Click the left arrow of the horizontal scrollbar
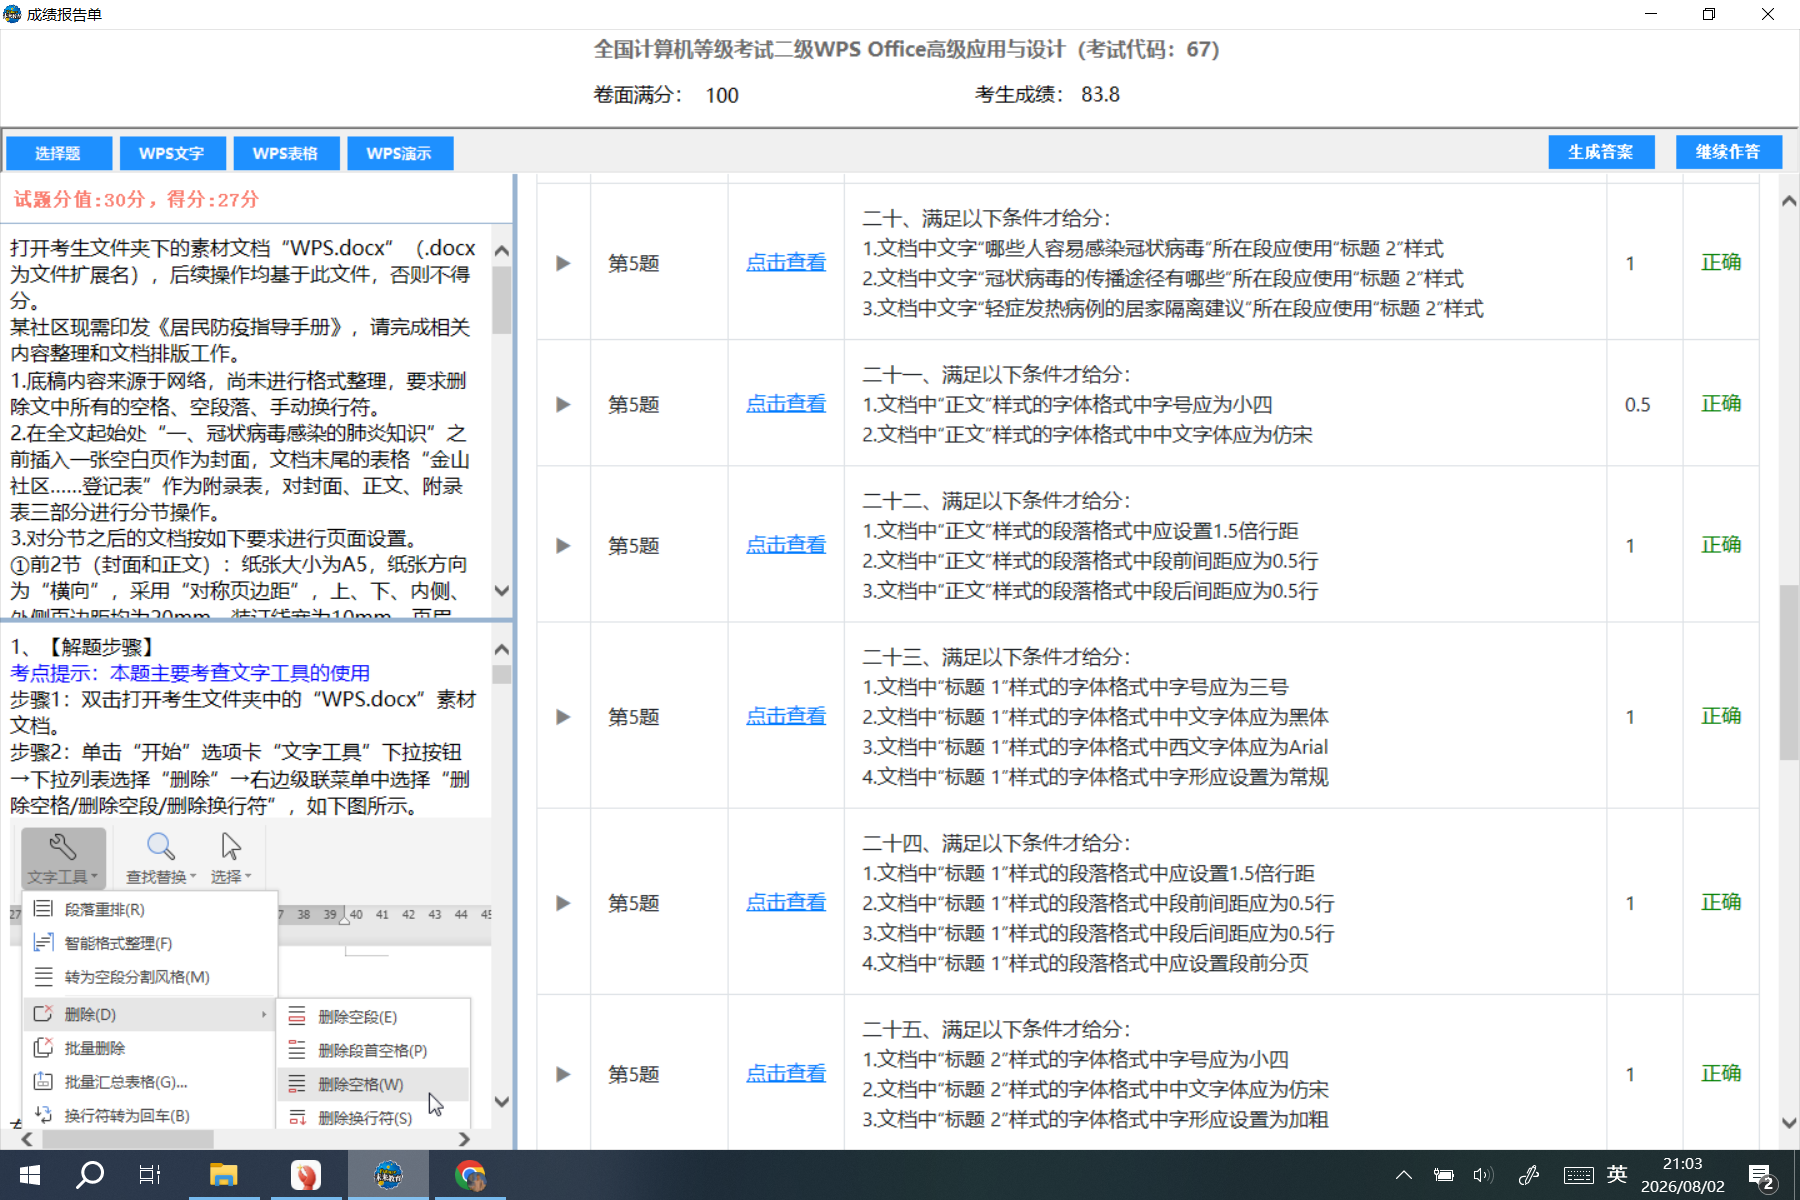 [27, 1139]
